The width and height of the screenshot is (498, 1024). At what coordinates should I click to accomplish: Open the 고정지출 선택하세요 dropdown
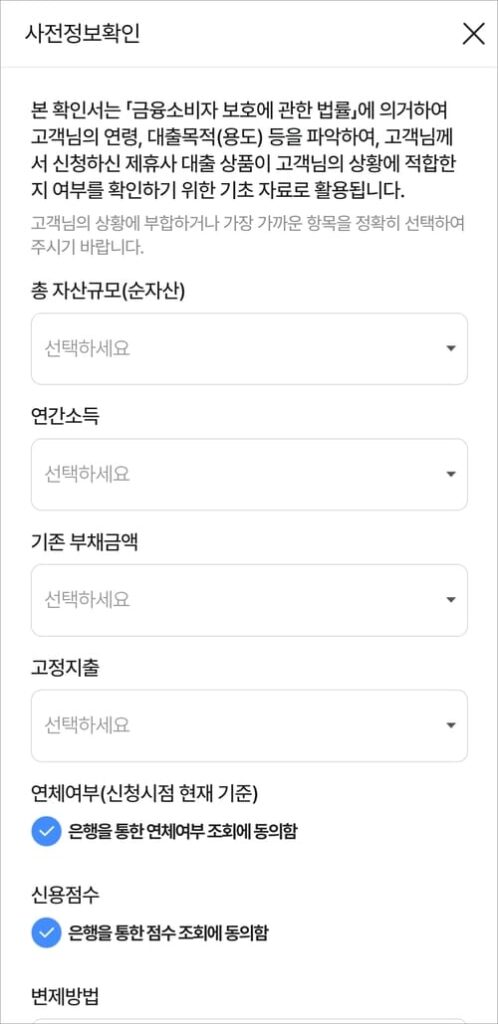(x=249, y=725)
